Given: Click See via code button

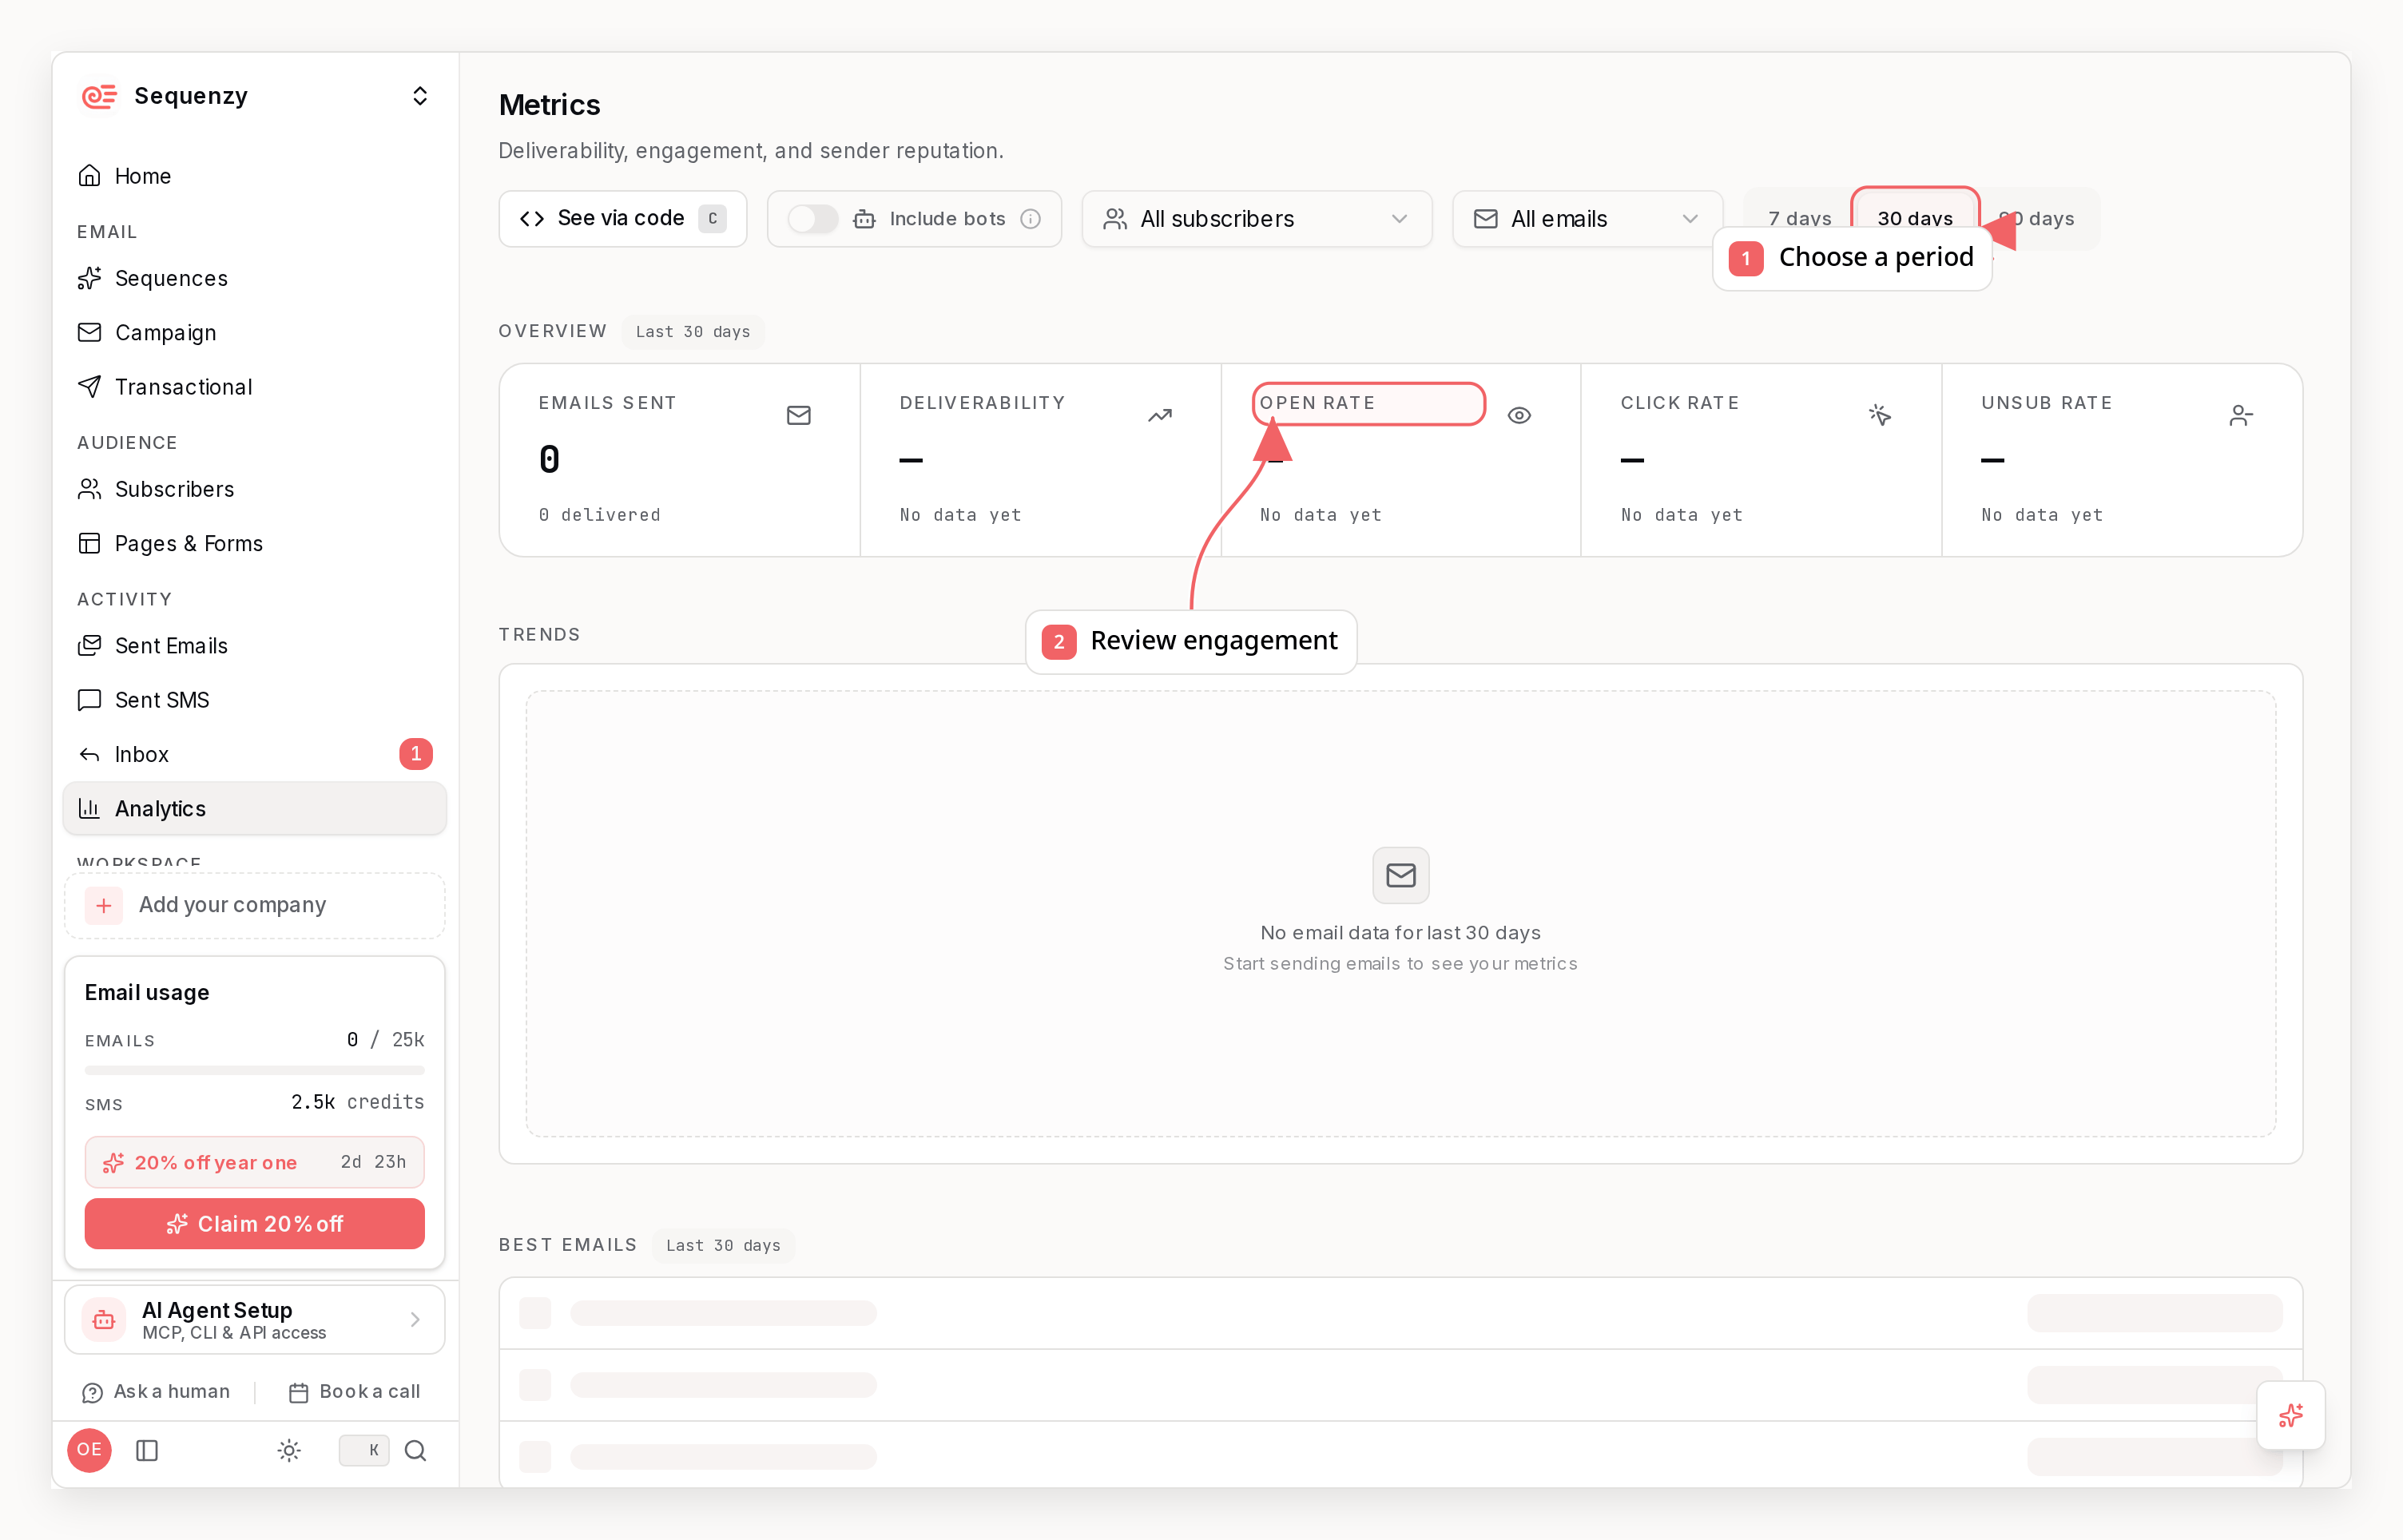Looking at the screenshot, I should click(x=622, y=219).
